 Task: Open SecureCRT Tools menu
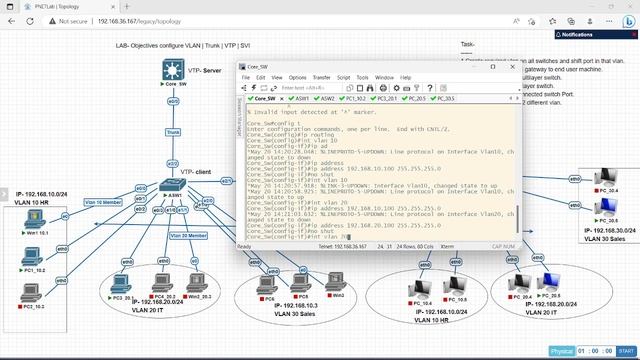362,78
